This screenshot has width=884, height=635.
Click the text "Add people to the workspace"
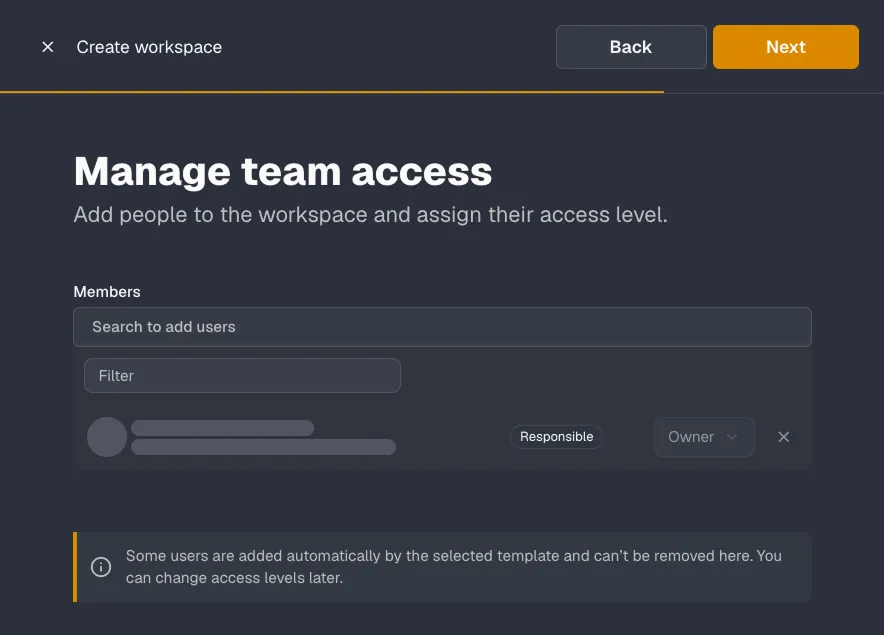click(220, 215)
